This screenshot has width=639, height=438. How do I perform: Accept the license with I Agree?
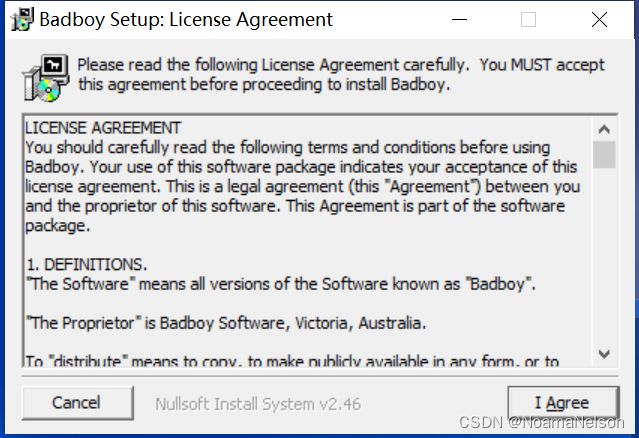(563, 403)
